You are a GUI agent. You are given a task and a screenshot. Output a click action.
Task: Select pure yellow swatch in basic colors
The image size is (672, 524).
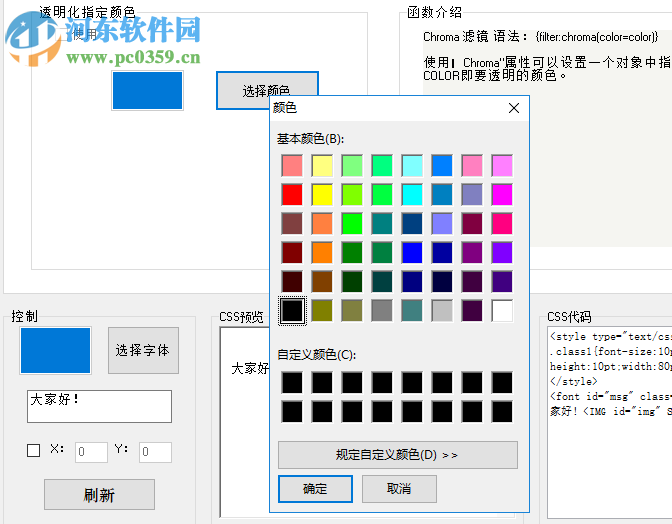322,195
